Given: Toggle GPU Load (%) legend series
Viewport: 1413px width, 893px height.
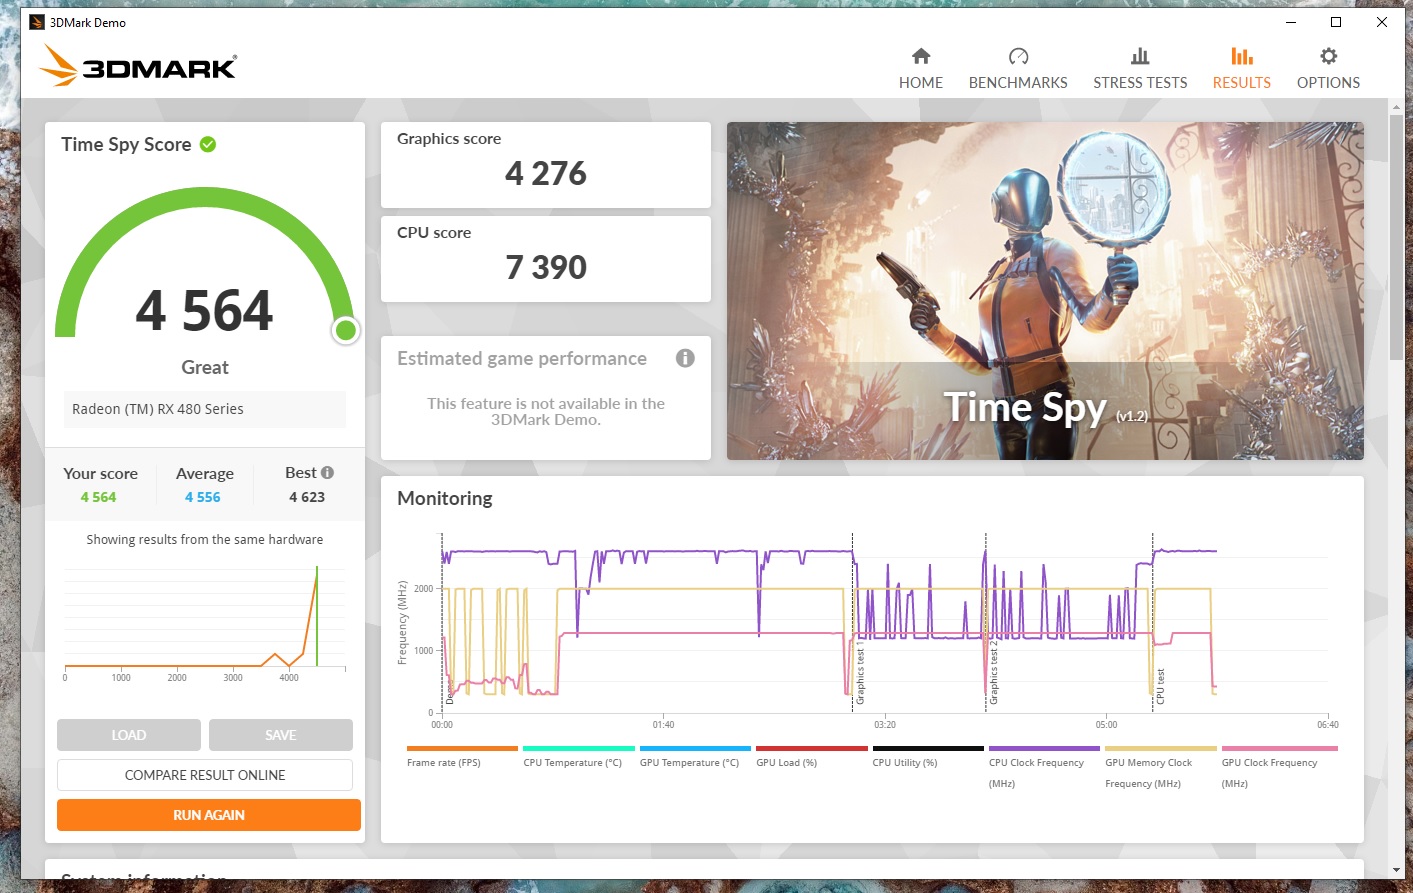Looking at the screenshot, I should (811, 749).
